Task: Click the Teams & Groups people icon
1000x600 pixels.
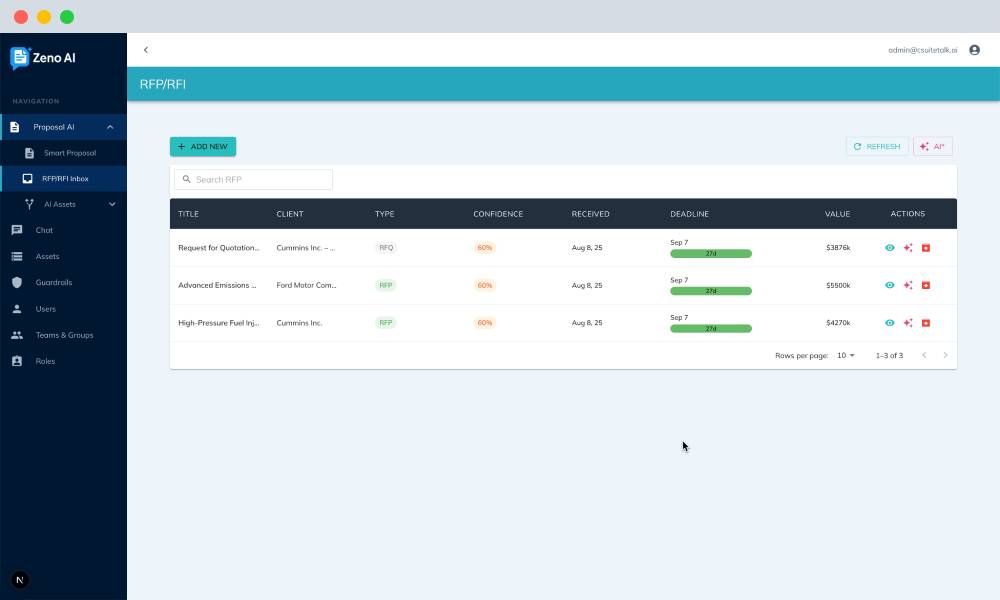Action: [x=17, y=335]
